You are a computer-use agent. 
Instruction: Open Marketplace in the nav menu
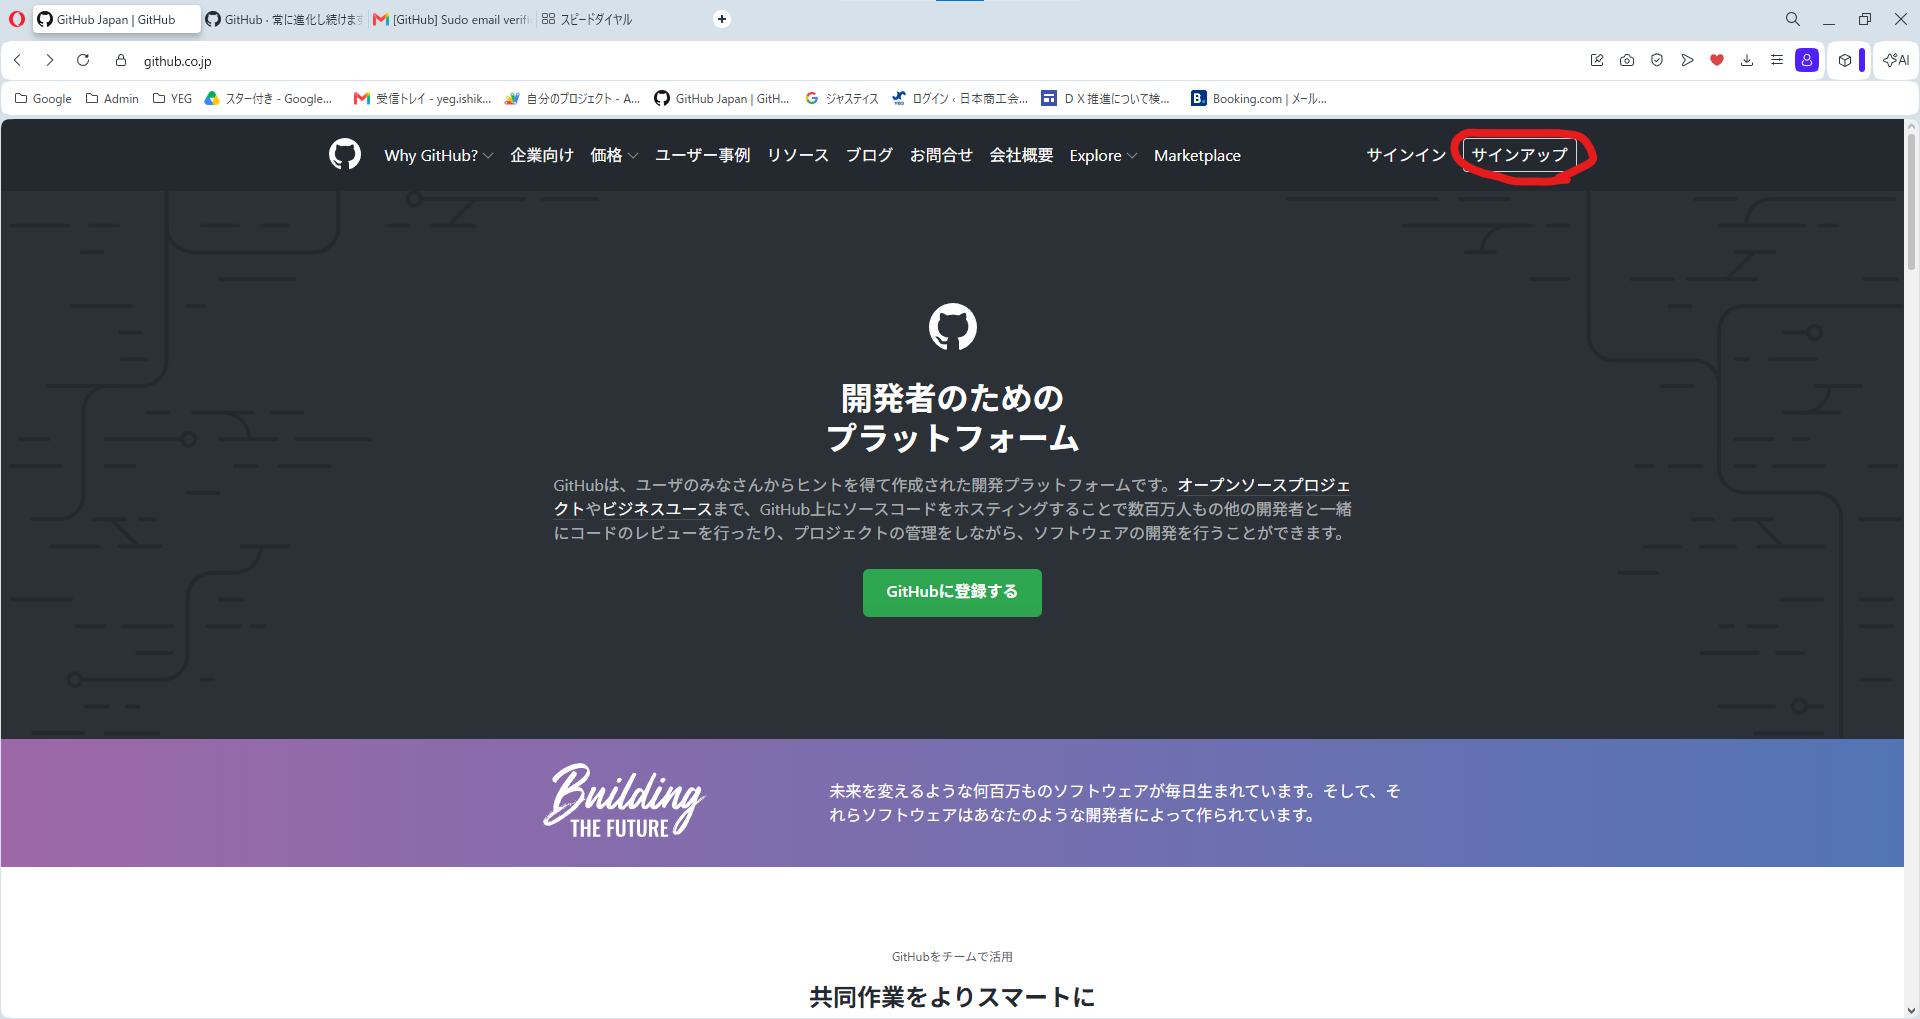1197,155
